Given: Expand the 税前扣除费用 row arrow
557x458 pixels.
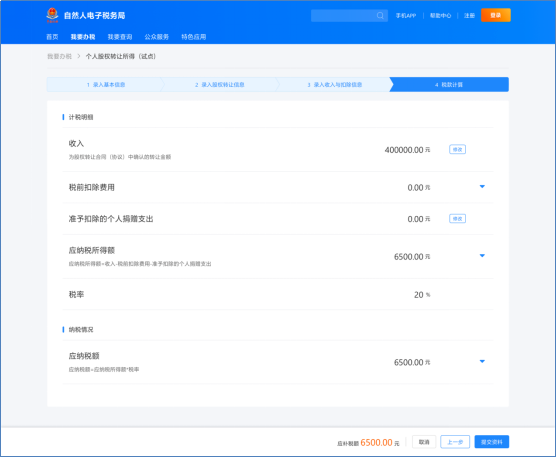Looking at the screenshot, I should 482,187.
